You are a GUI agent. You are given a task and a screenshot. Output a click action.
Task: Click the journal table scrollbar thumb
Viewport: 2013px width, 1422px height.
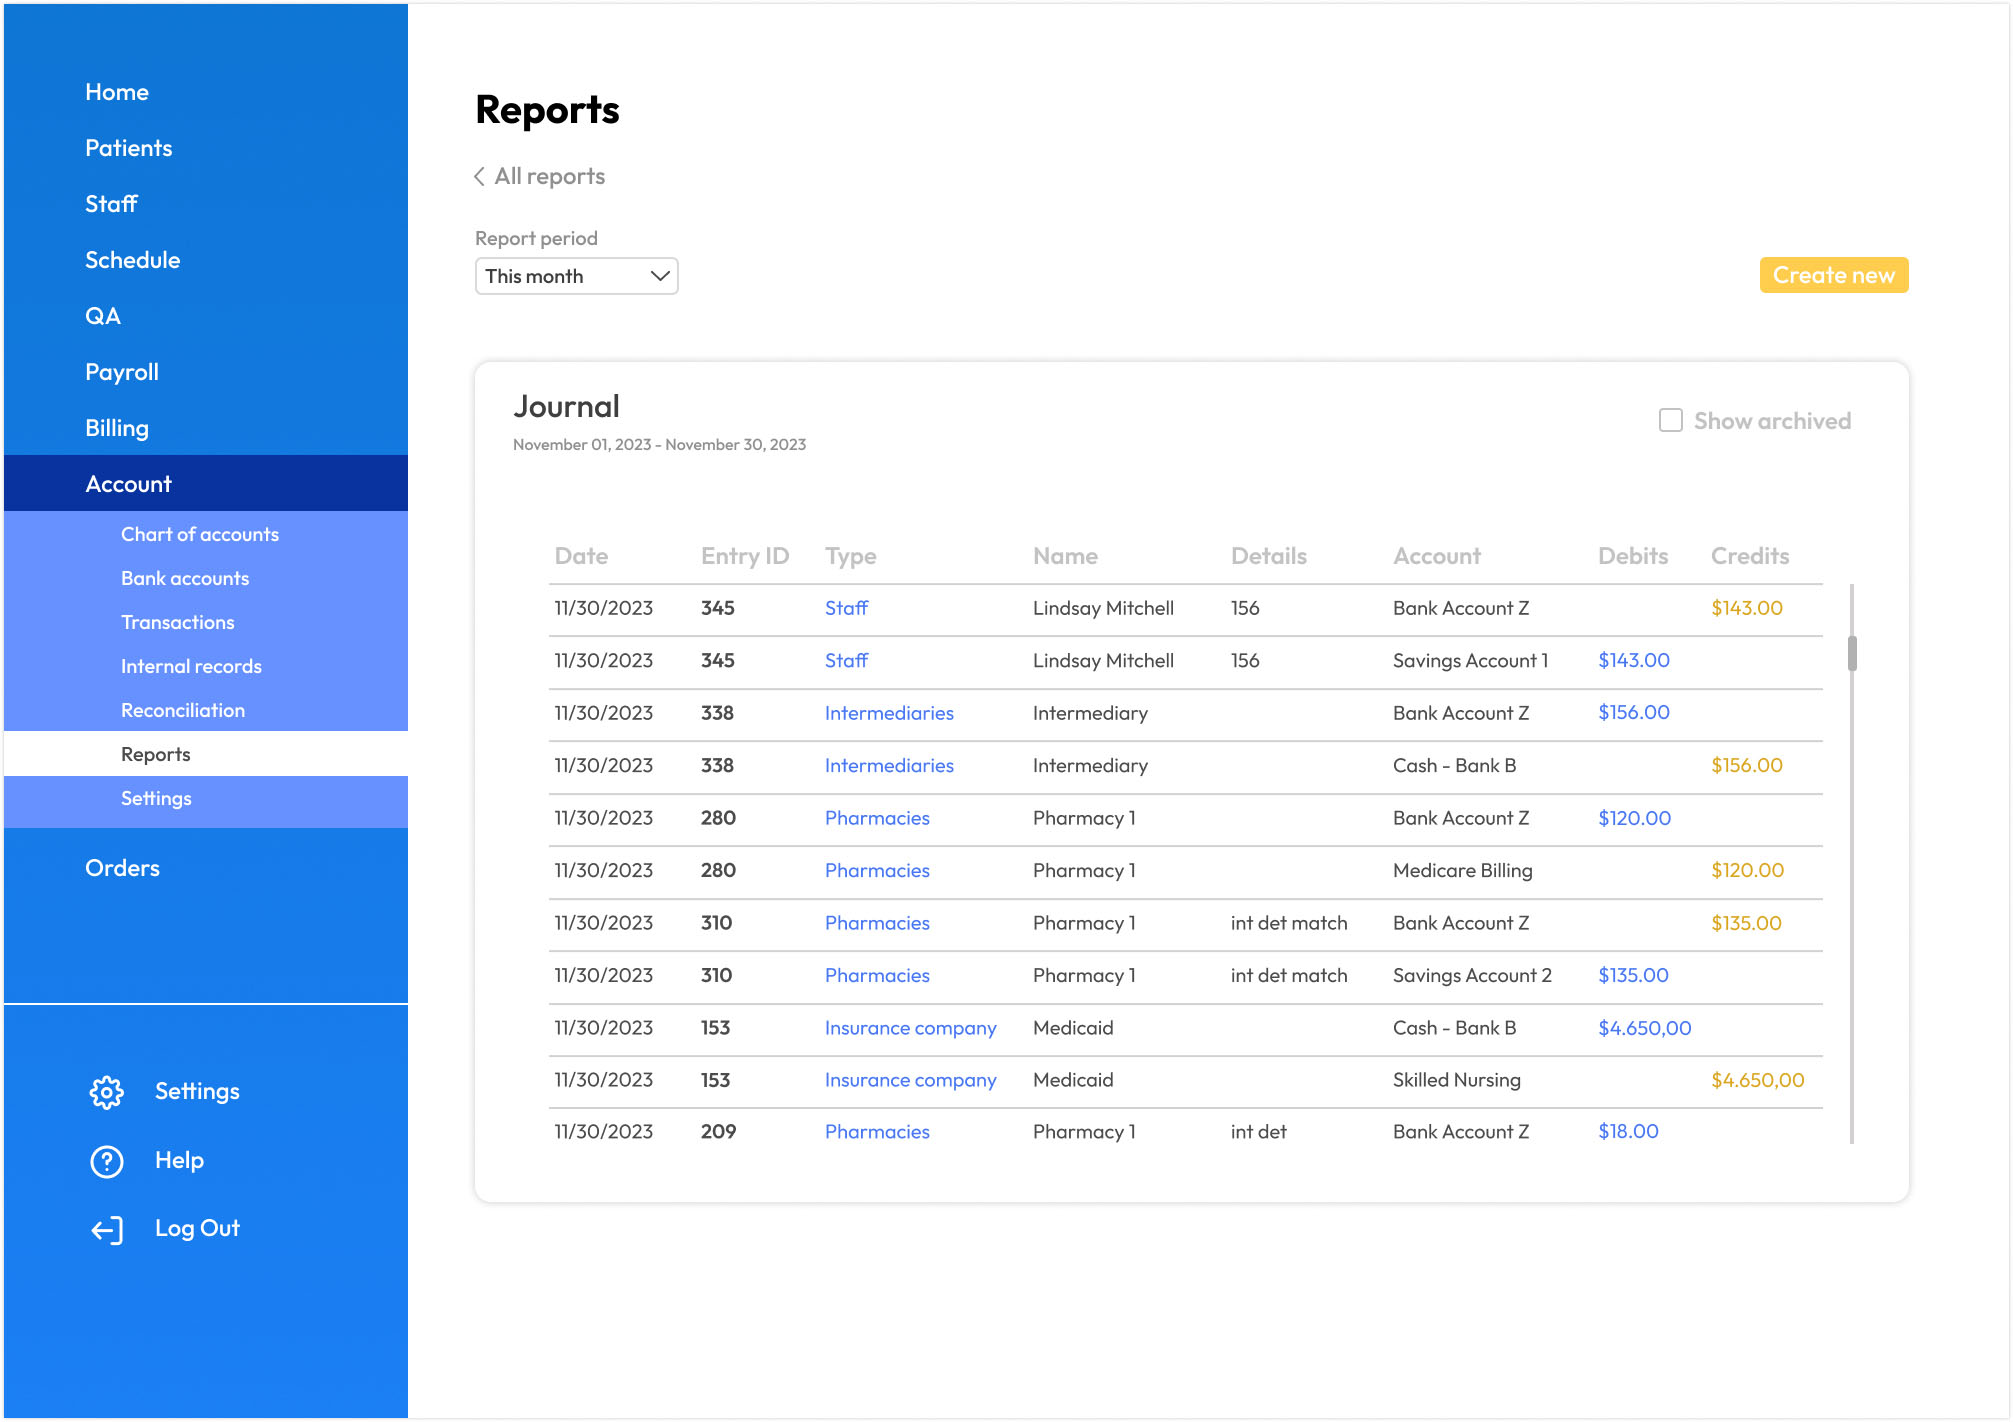tap(1852, 653)
